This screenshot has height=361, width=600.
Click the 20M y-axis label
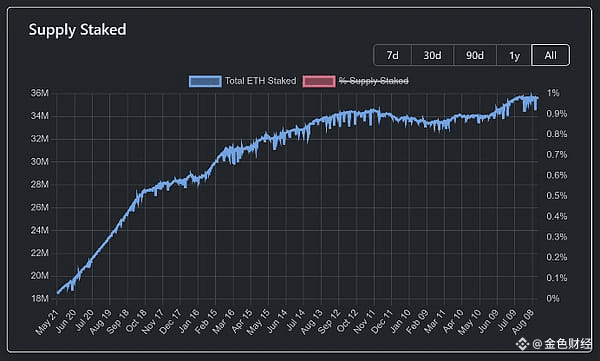pyautogui.click(x=40, y=276)
